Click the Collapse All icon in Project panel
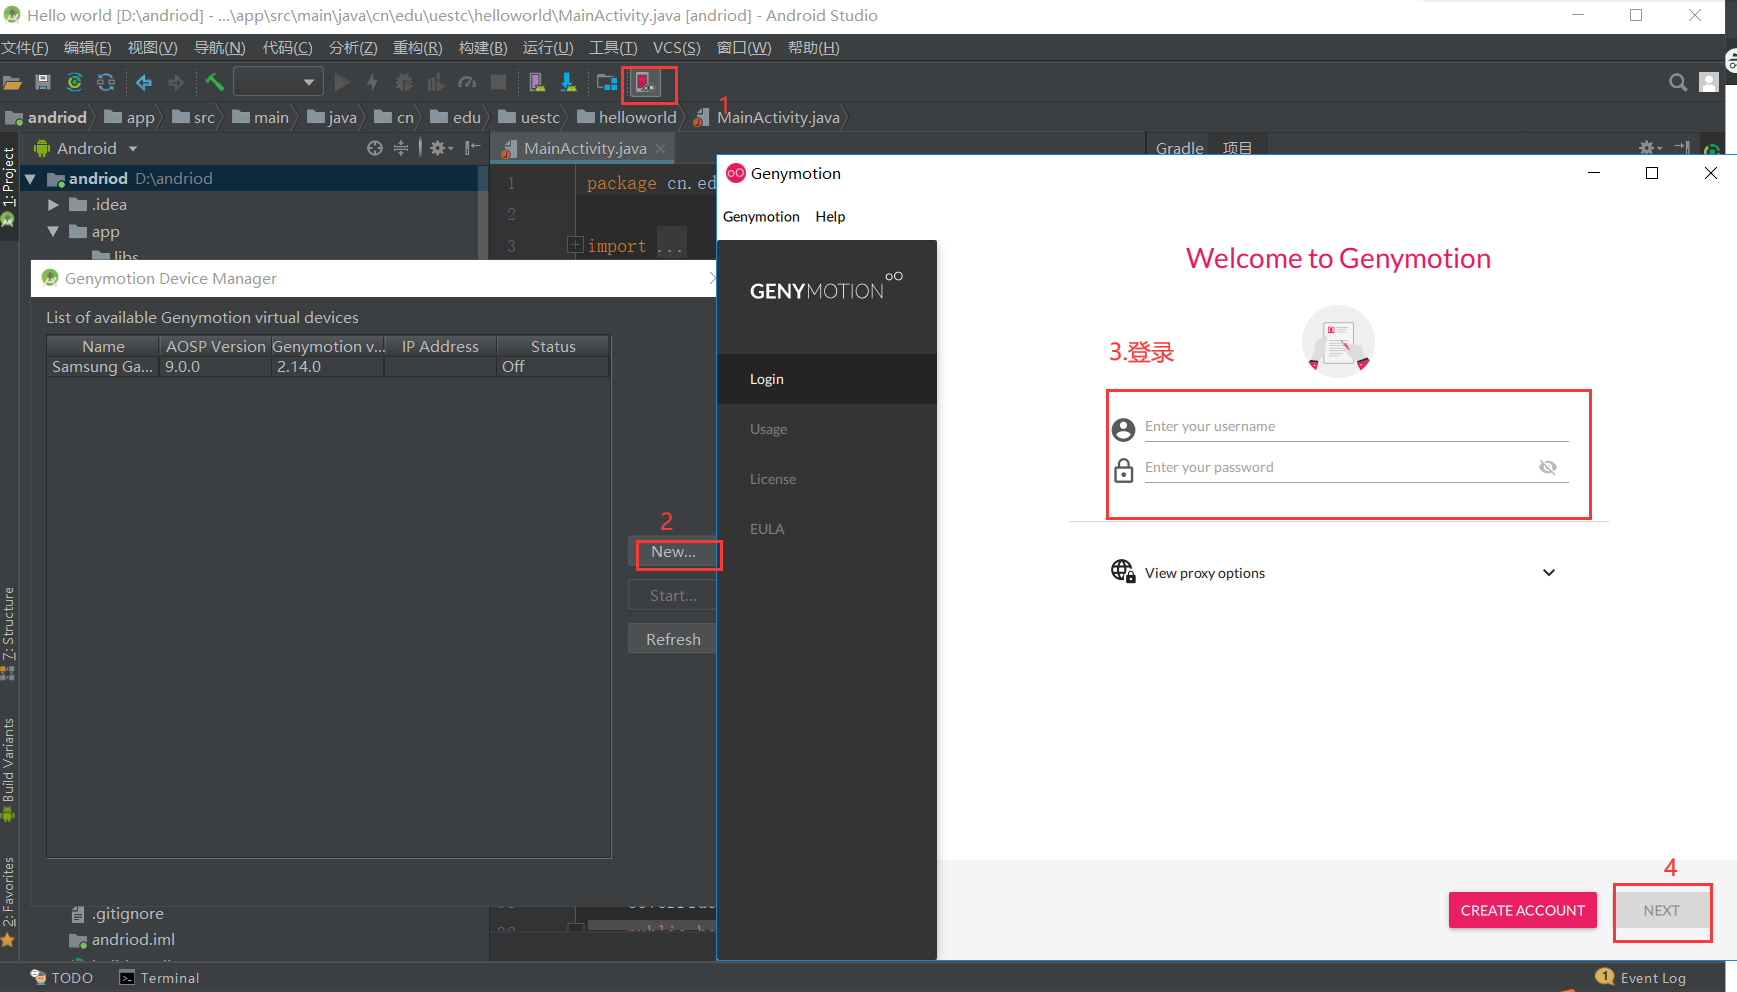The image size is (1737, 992). tap(401, 148)
